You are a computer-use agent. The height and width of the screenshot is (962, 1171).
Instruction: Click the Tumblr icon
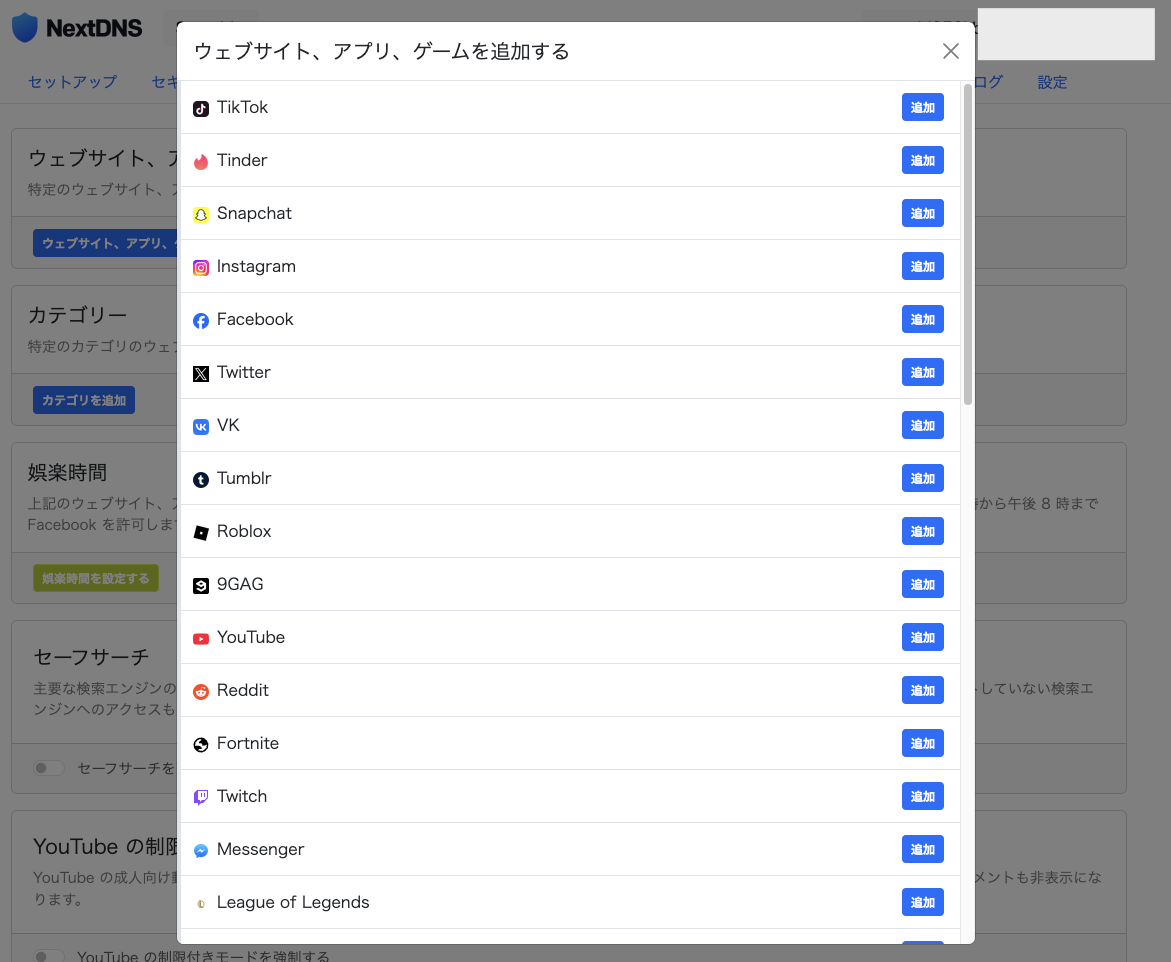point(201,478)
